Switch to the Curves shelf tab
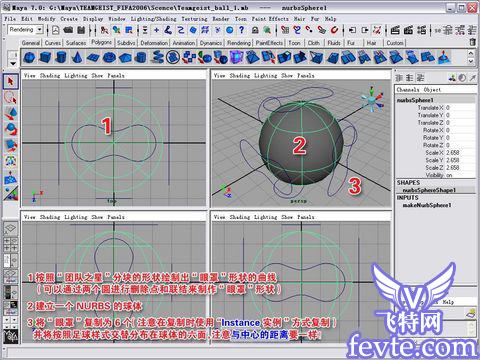This screenshot has height=360, width=480. 53,43
